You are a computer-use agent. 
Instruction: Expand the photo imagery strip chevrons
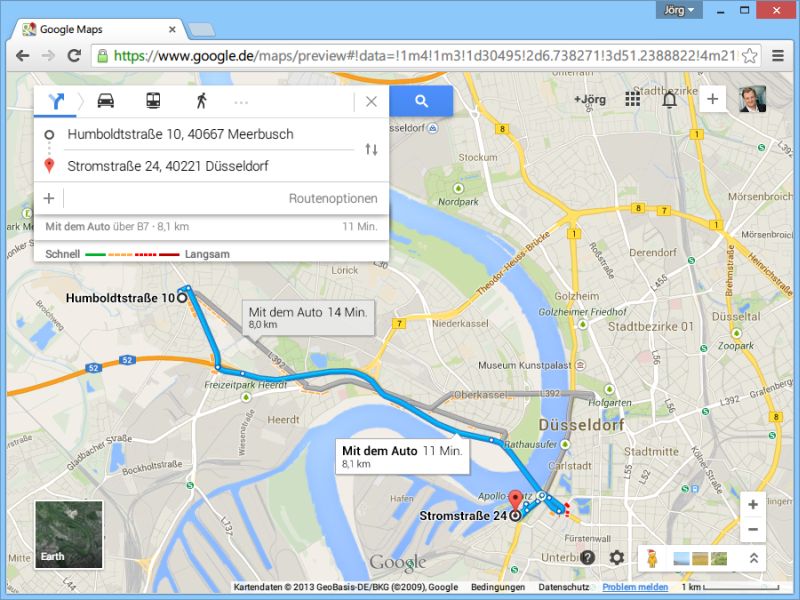click(754, 558)
